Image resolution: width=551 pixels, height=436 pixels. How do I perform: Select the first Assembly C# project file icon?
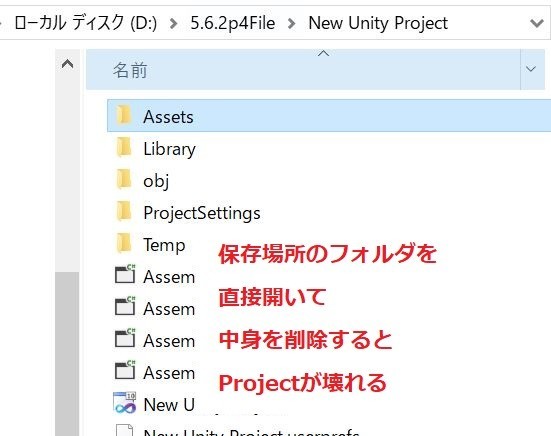[x=125, y=274]
